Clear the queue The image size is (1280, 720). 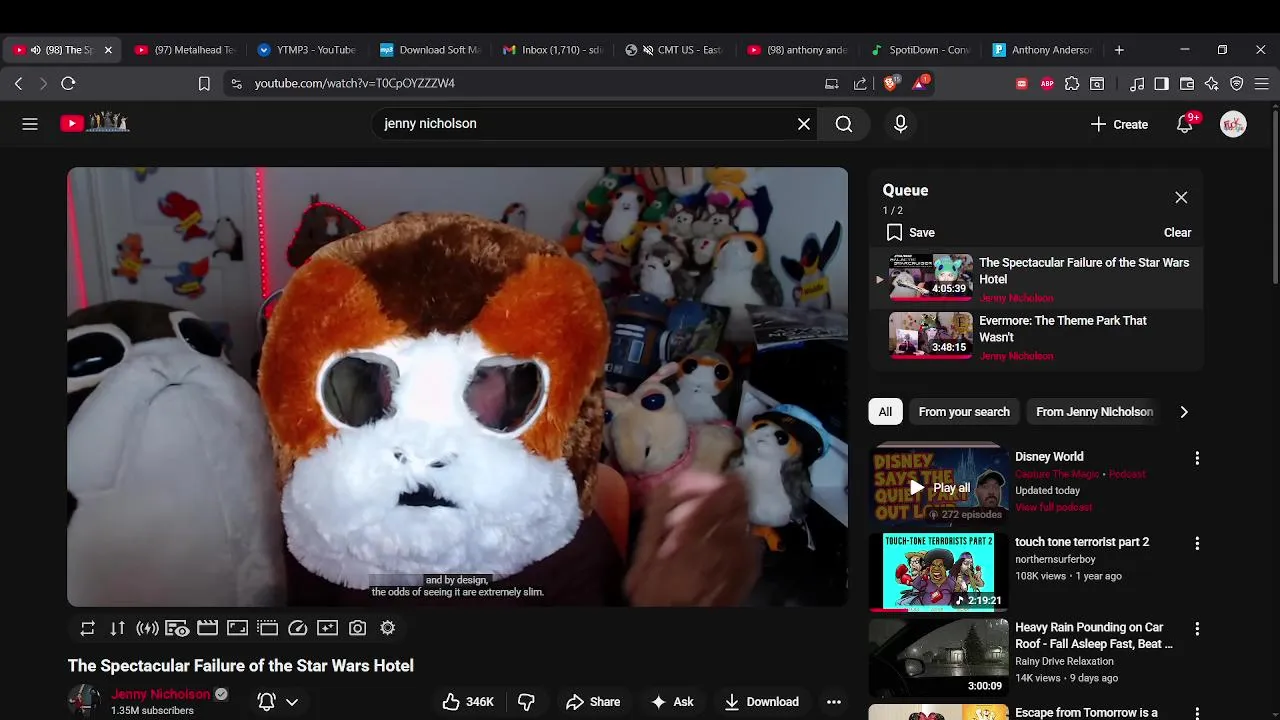(1177, 232)
